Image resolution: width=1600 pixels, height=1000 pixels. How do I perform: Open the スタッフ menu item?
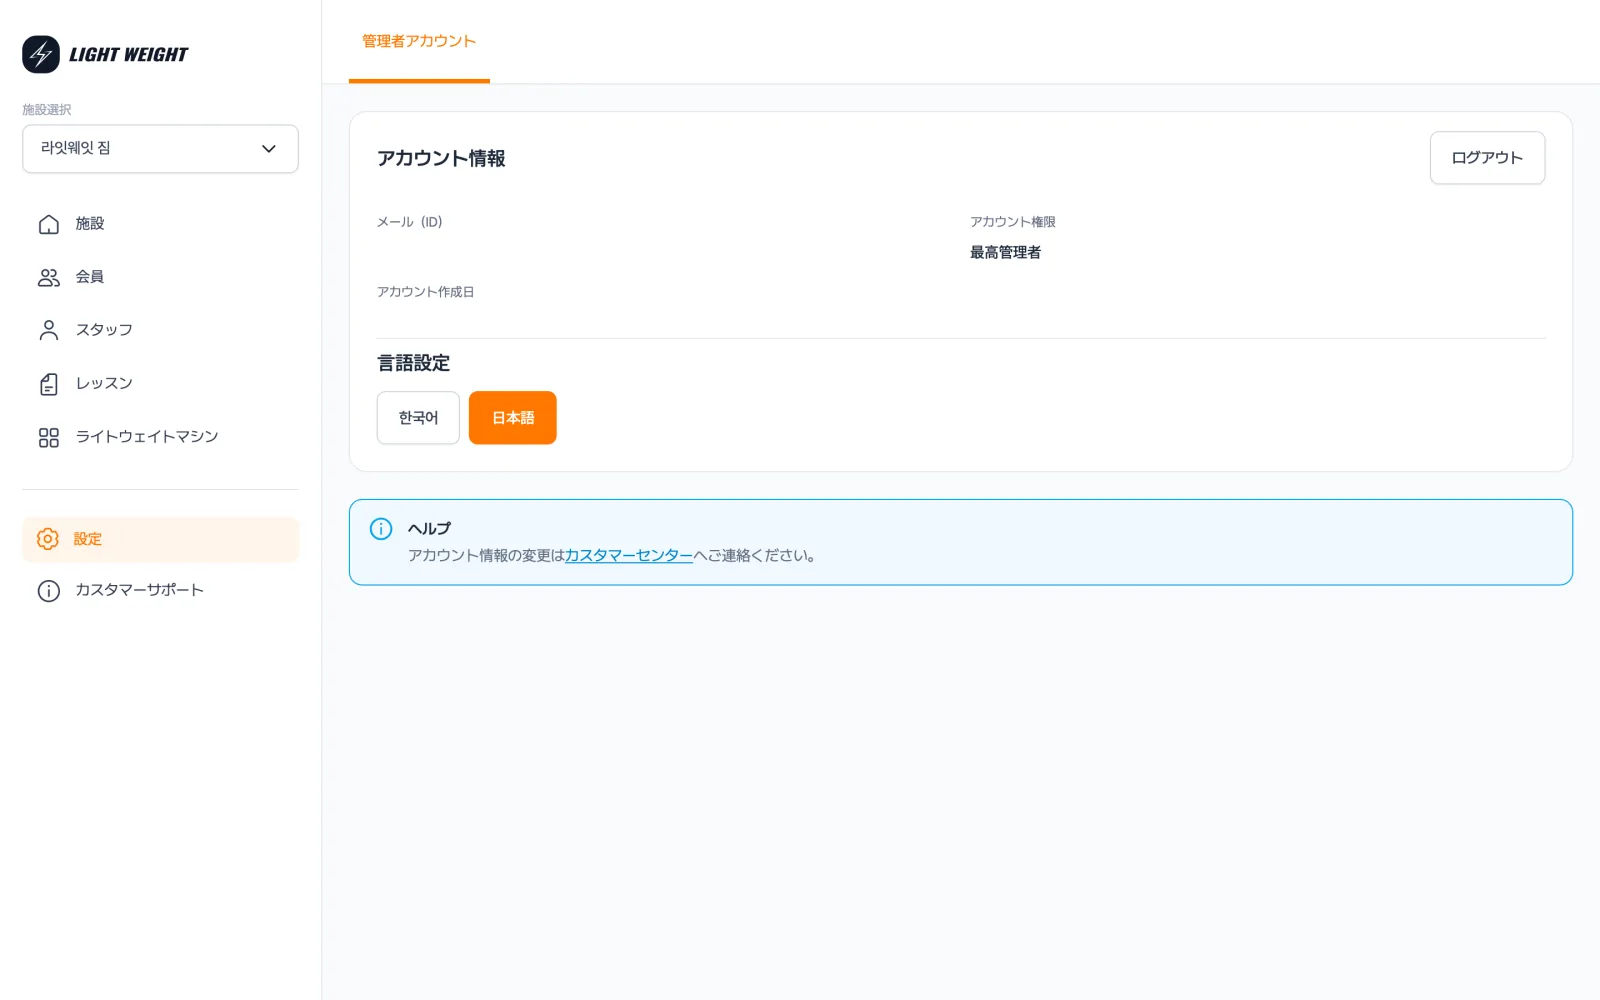point(160,330)
